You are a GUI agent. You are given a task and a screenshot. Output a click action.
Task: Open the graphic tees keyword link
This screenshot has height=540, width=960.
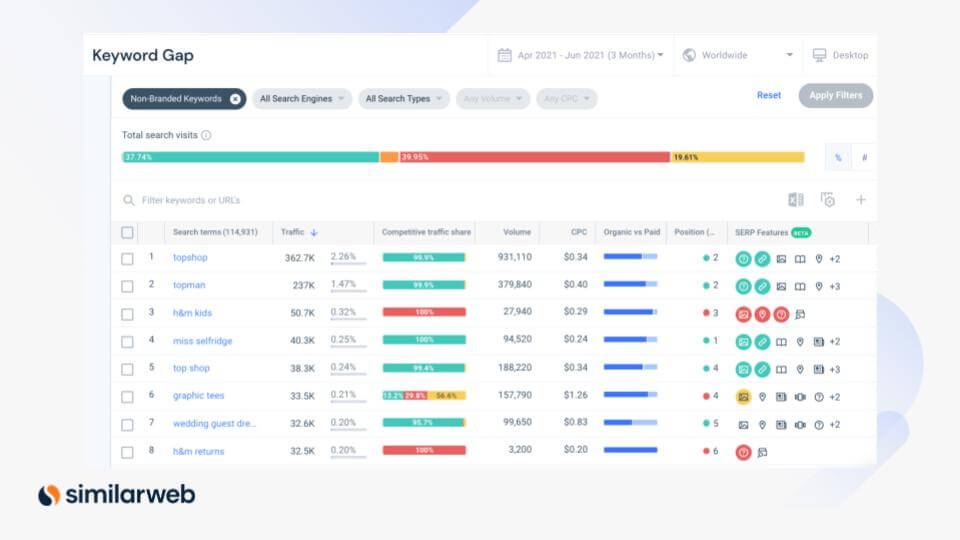(x=198, y=396)
